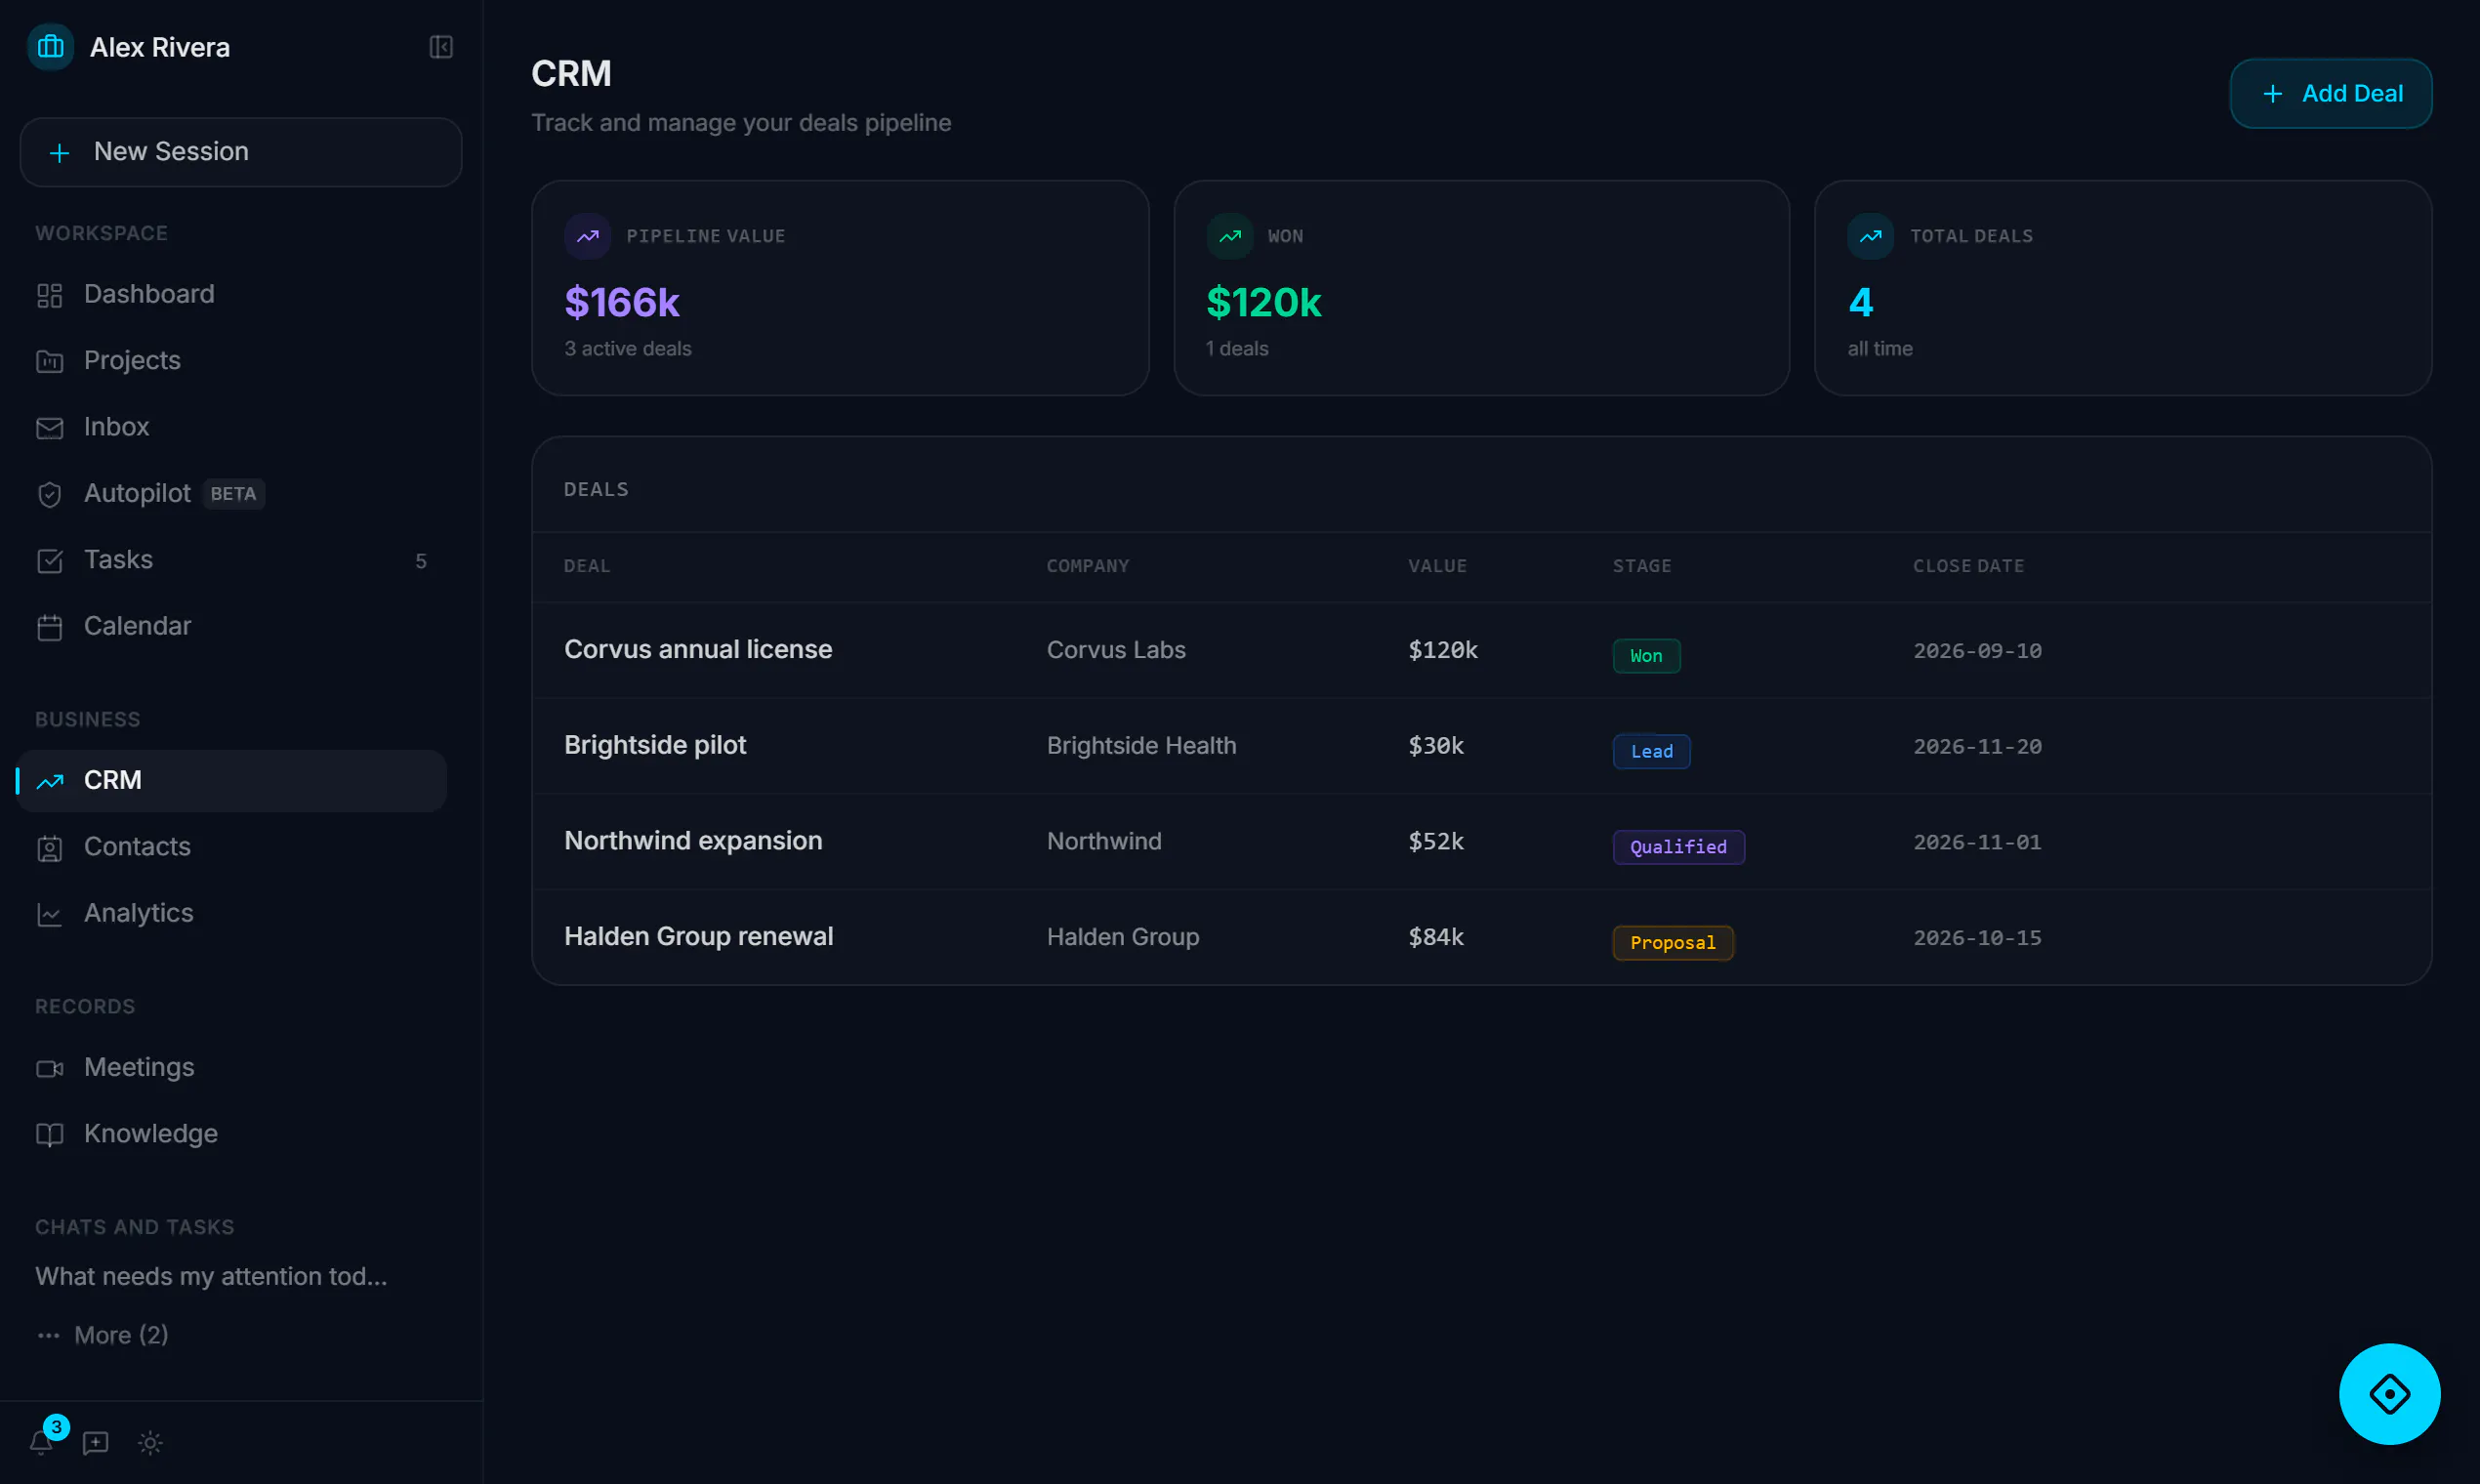
Task: Open Analytics in Business section
Action: pos(232,913)
